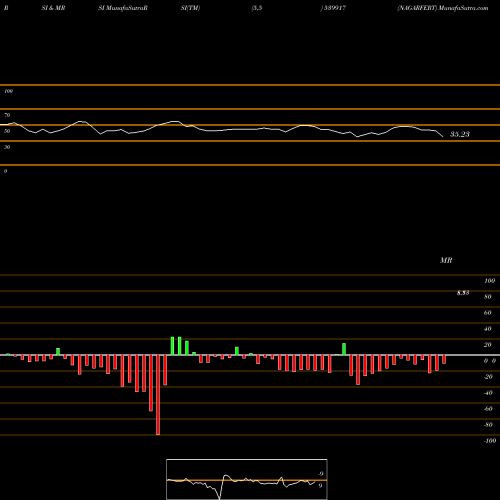Viewport: 500px width, 500px height.
Task: Click the MR axis label 40
Action: click(488, 329)
